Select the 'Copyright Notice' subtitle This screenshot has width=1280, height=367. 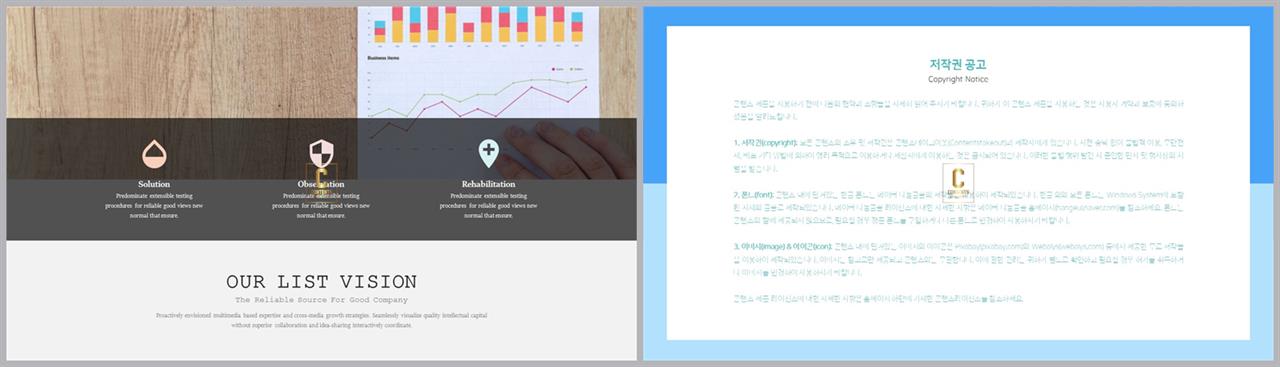click(x=958, y=79)
